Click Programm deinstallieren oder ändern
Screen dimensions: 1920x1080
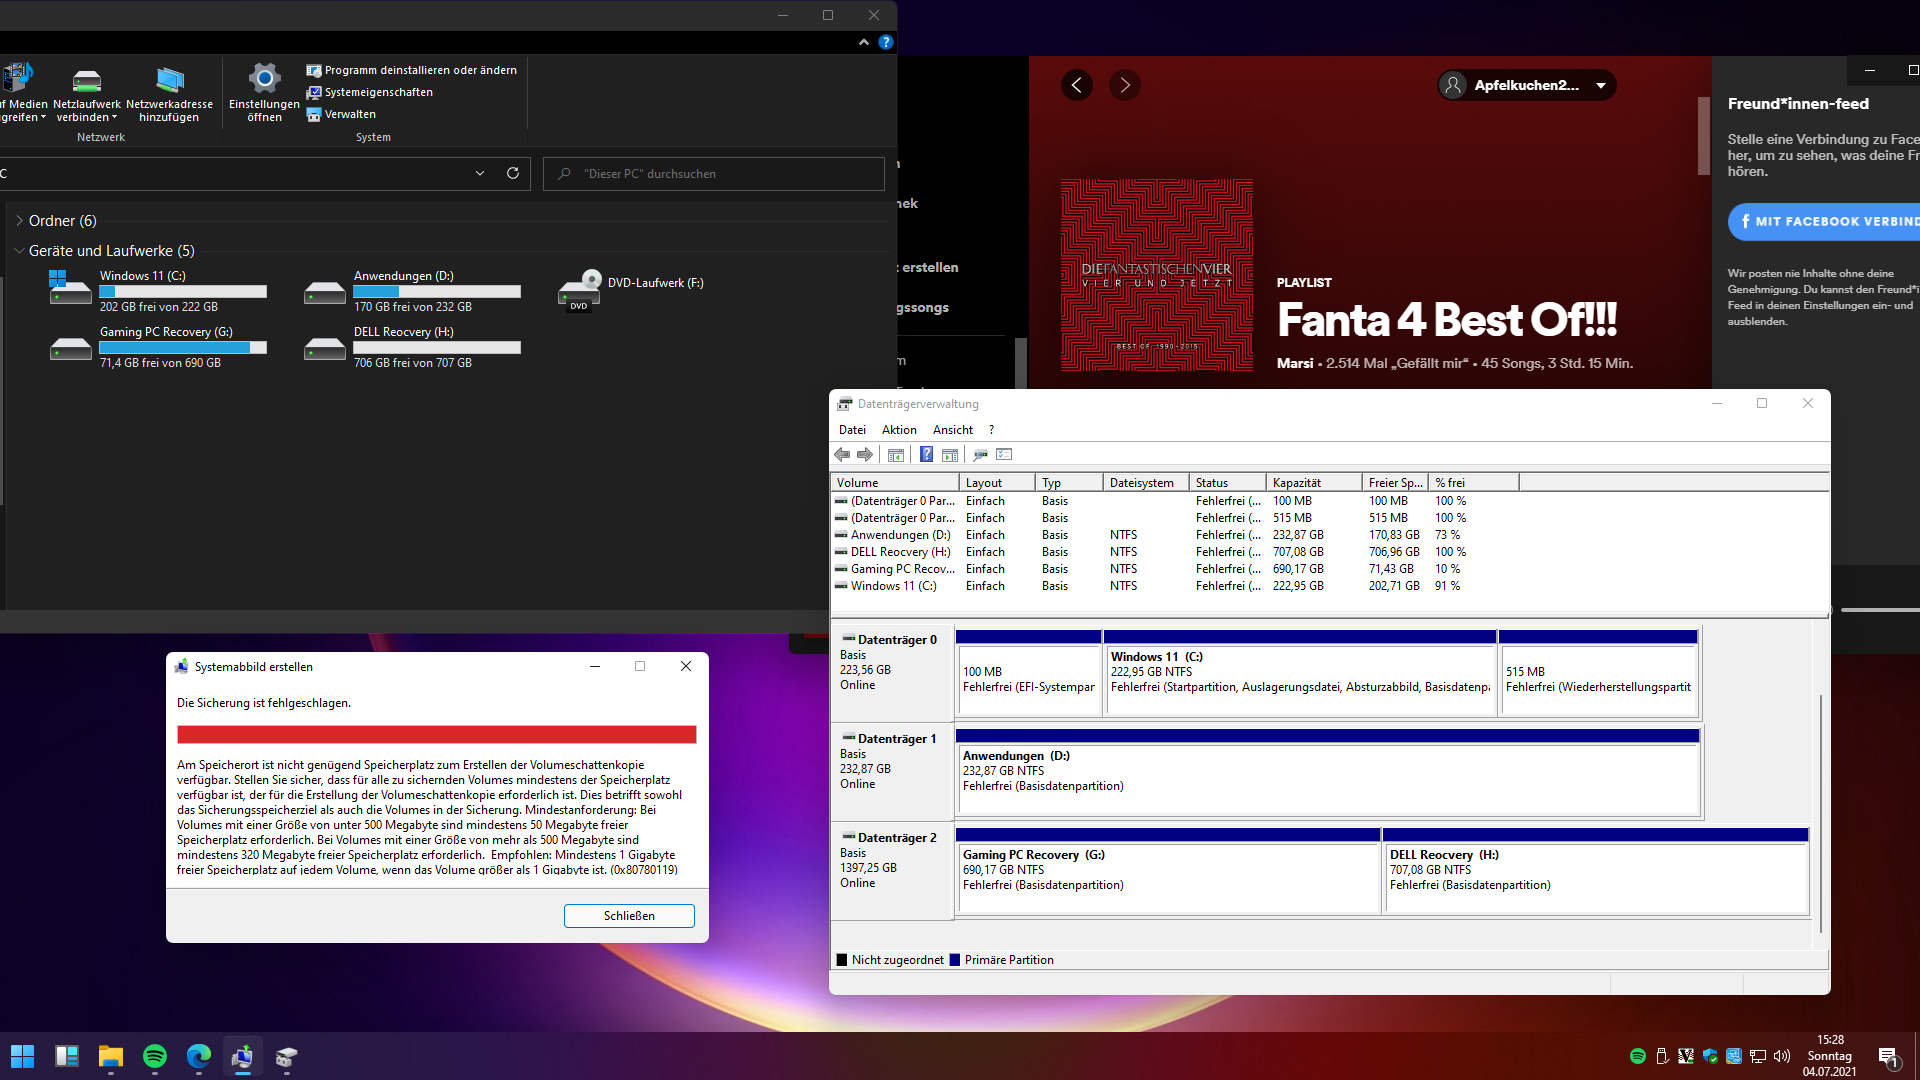point(411,70)
